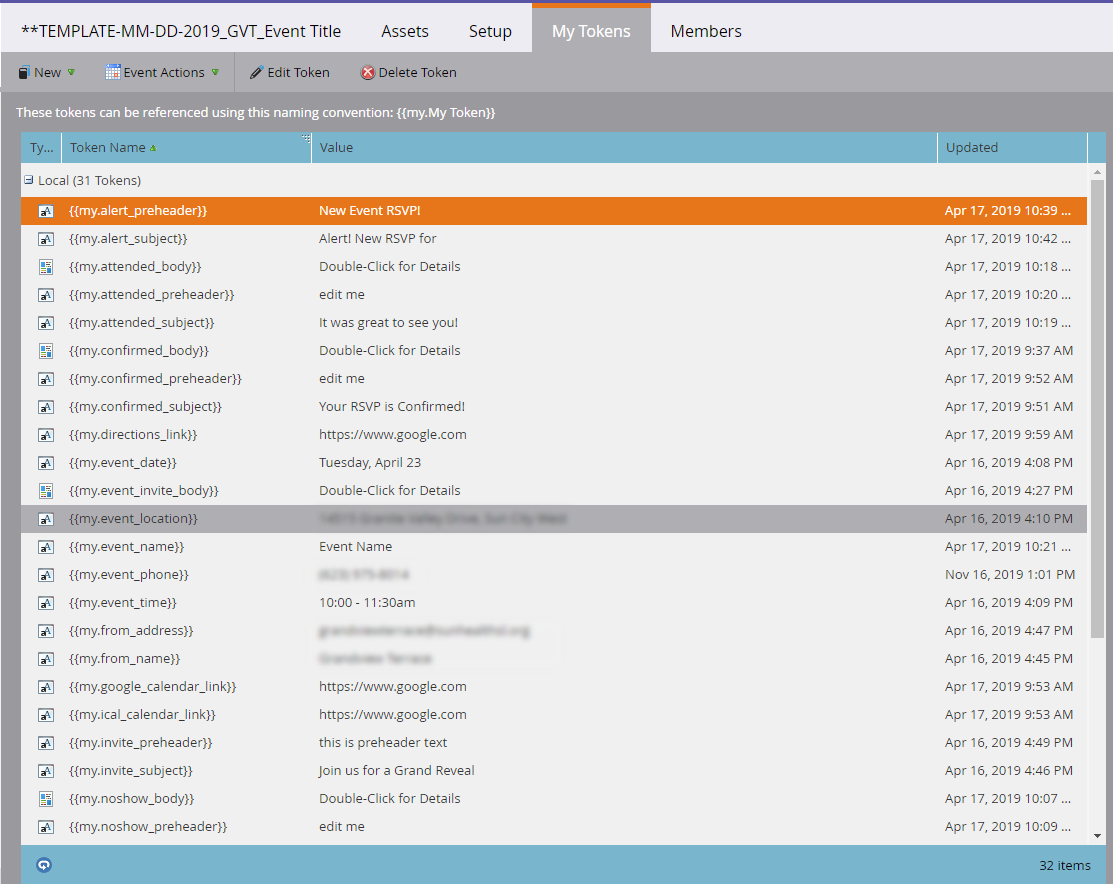1113x884 pixels.
Task: Click the rich text icon for my.attended_body
Action: 45,267
